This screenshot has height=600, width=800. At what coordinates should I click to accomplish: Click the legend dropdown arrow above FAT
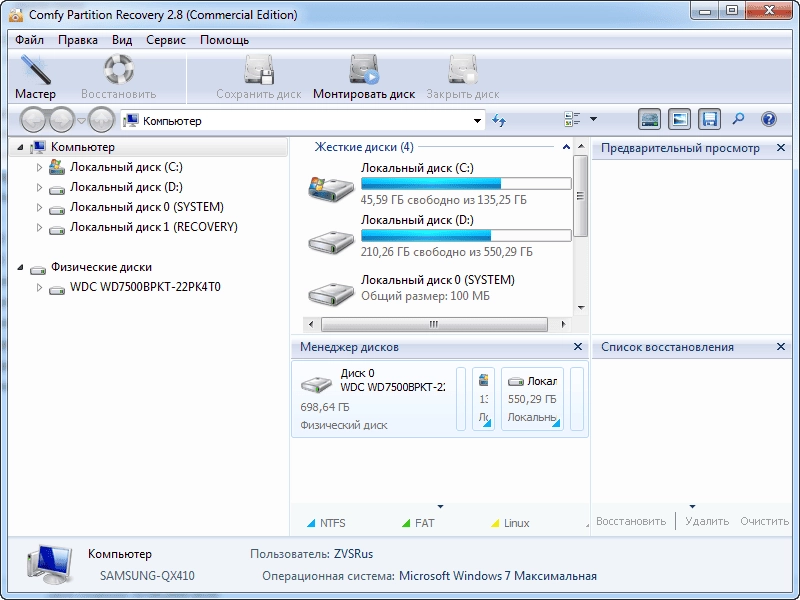click(x=440, y=507)
